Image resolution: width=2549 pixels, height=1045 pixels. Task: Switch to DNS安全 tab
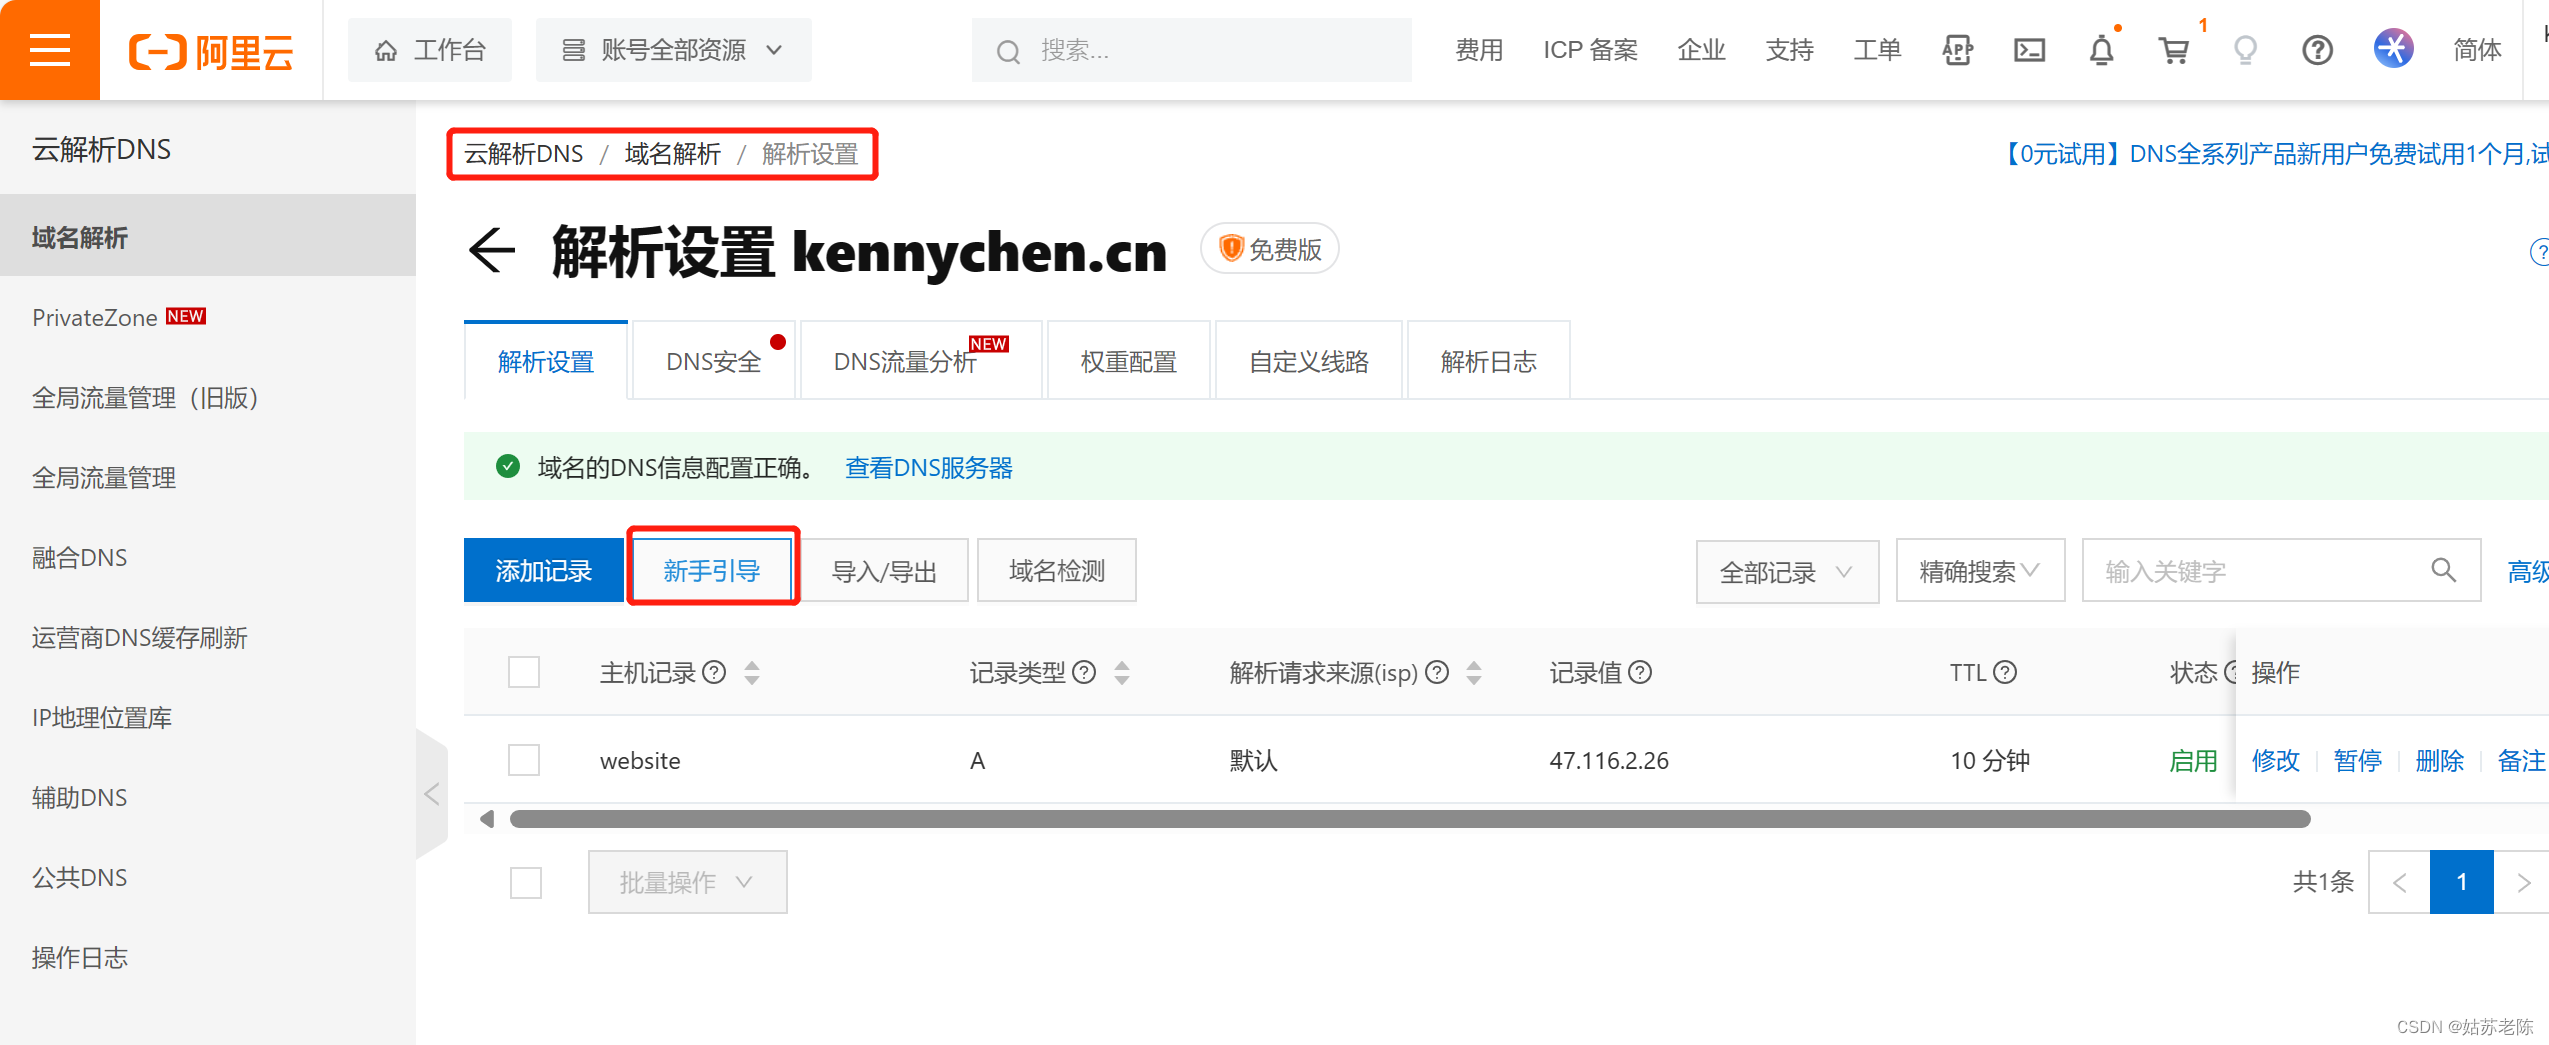tap(713, 361)
